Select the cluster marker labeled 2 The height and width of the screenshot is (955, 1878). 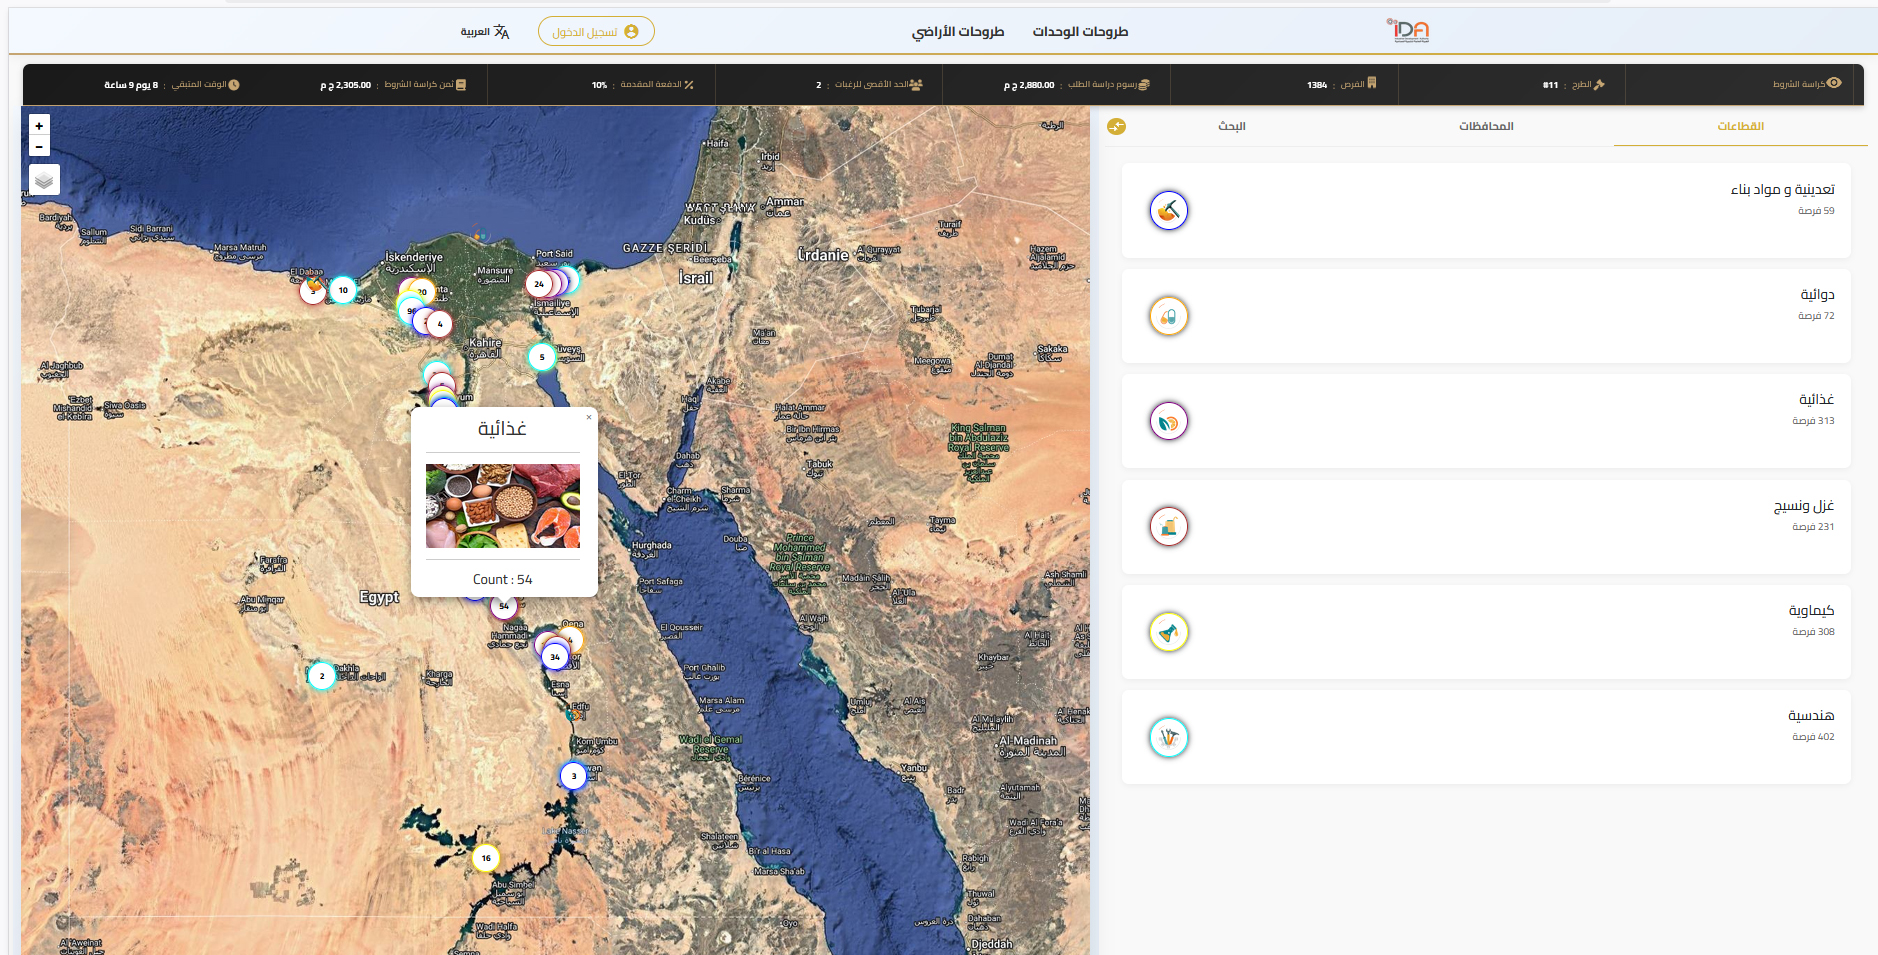(x=322, y=676)
